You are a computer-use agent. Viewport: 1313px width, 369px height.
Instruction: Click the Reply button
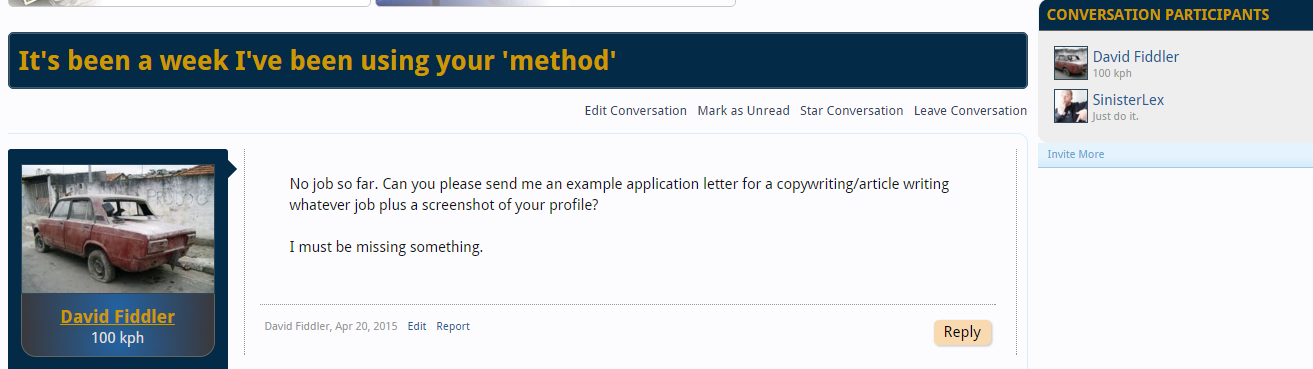click(x=962, y=333)
